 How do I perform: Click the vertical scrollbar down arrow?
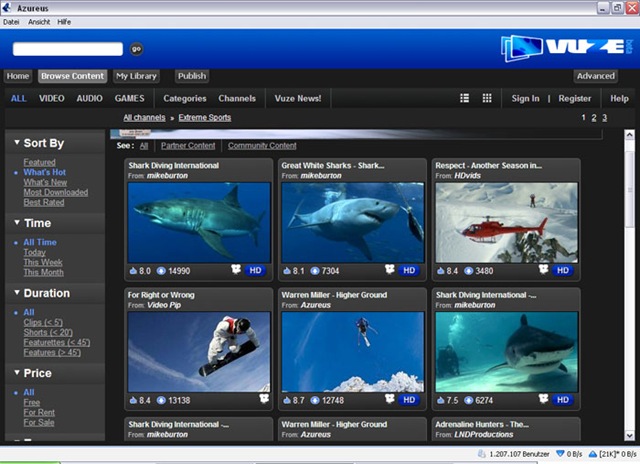point(629,435)
